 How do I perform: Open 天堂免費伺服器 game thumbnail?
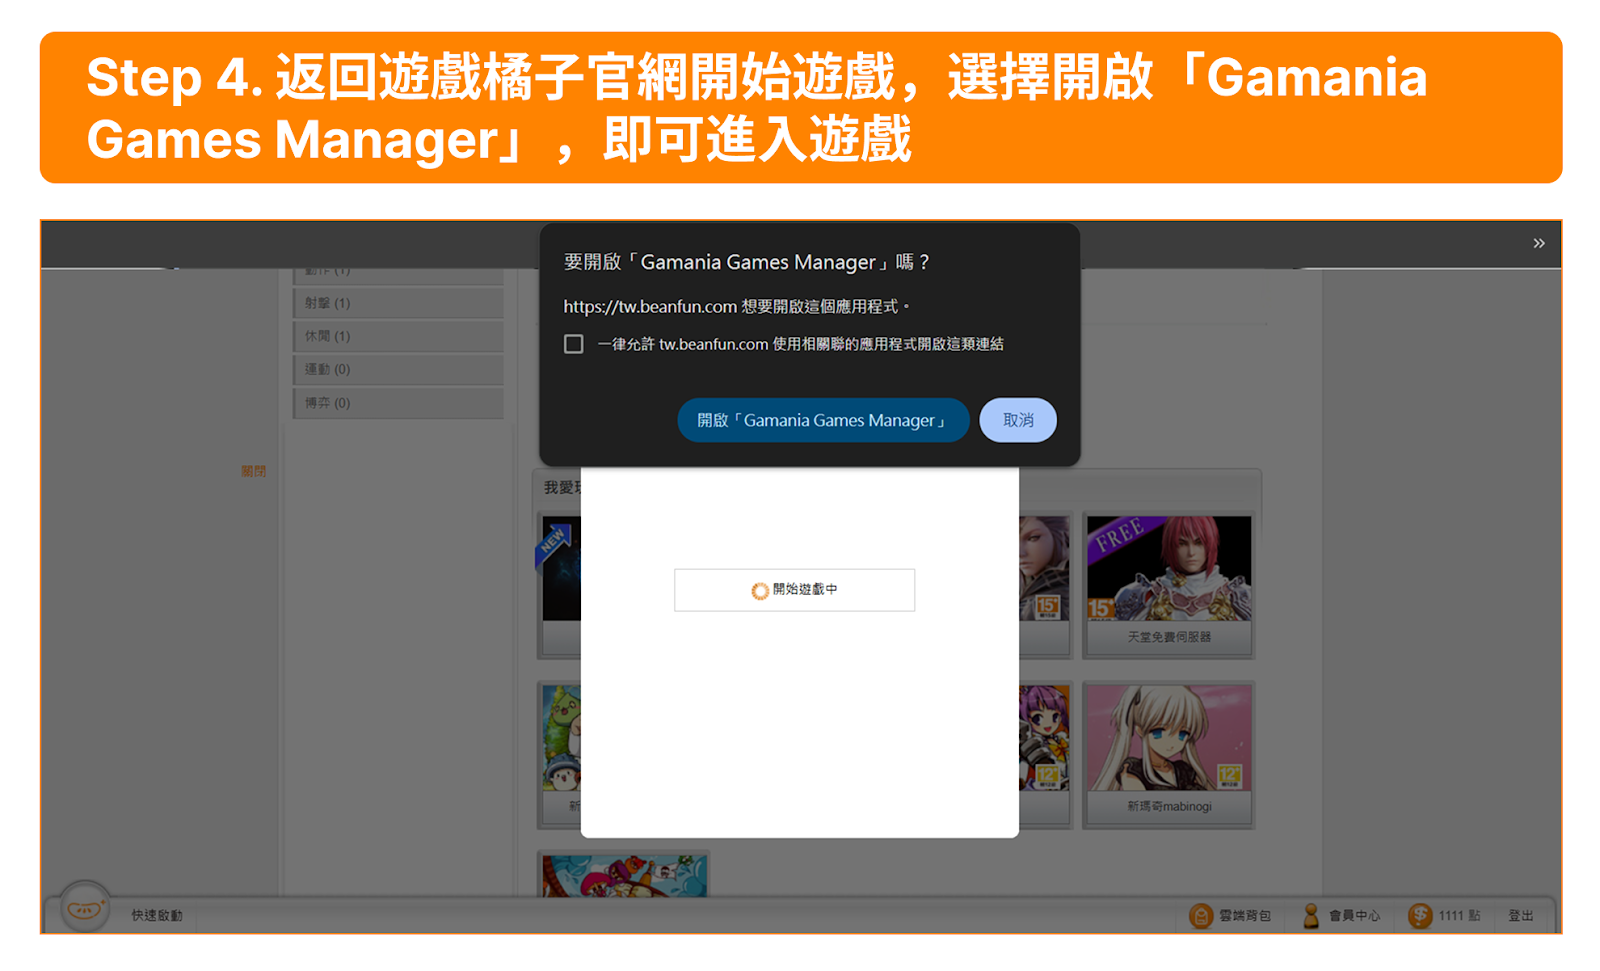(1168, 585)
